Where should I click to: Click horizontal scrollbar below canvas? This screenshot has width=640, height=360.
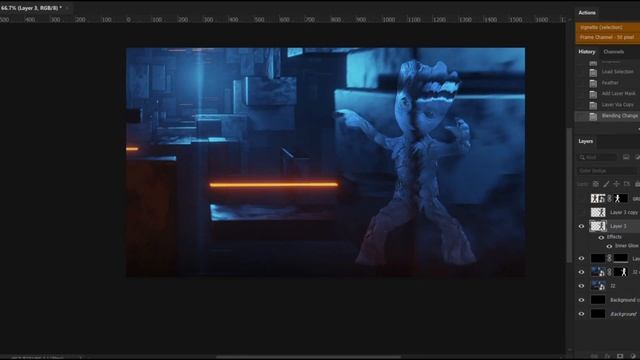pyautogui.click(x=308, y=357)
